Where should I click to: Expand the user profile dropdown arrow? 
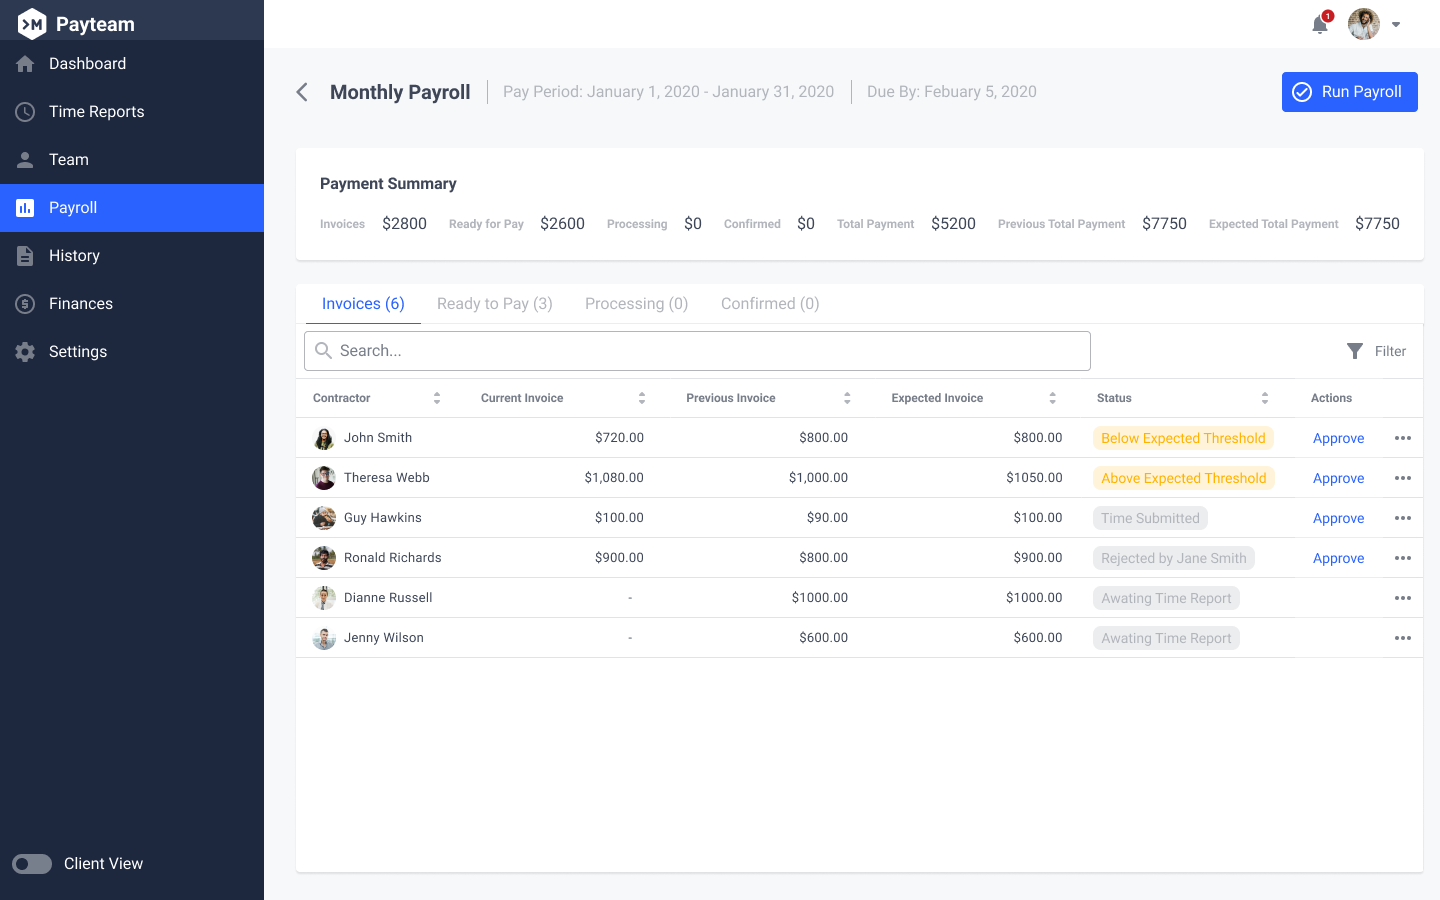click(1396, 25)
